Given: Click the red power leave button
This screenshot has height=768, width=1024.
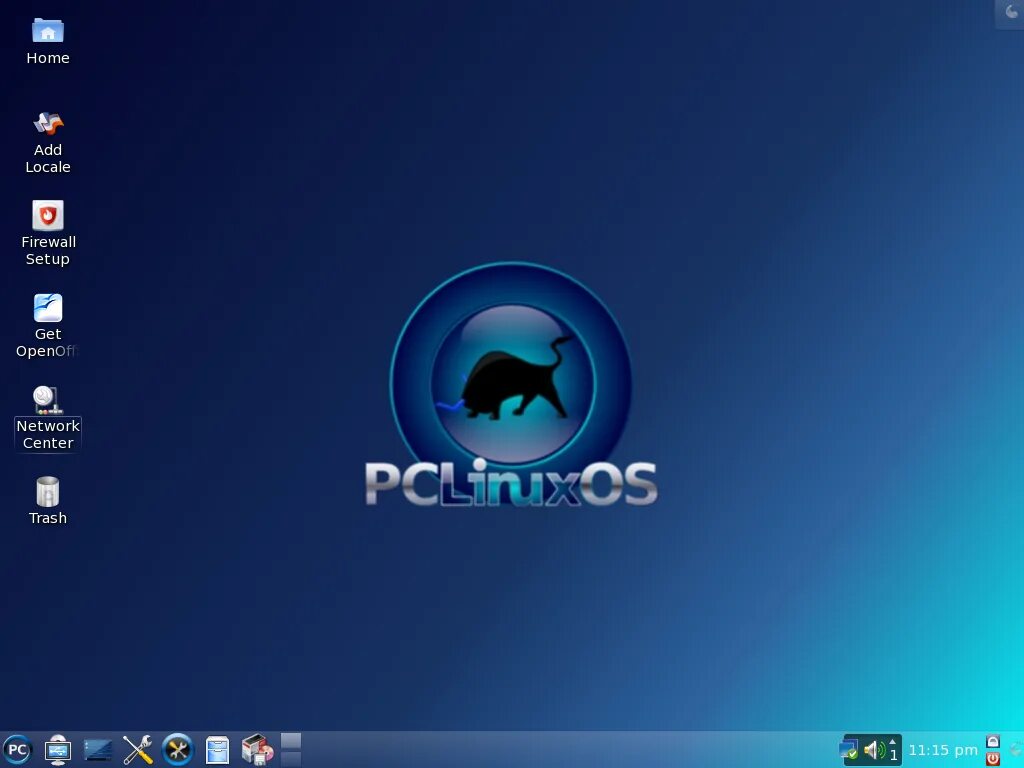Looking at the screenshot, I should coord(993,758).
